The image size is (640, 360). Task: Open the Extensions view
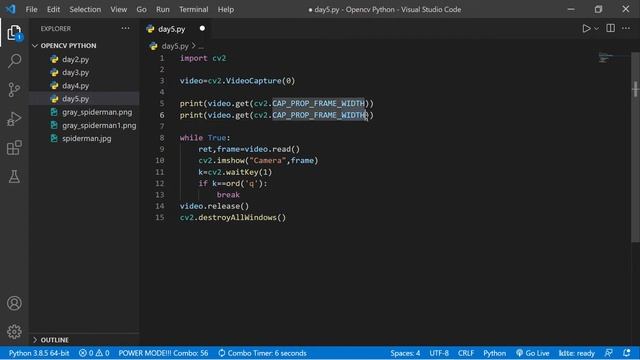[x=14, y=148]
